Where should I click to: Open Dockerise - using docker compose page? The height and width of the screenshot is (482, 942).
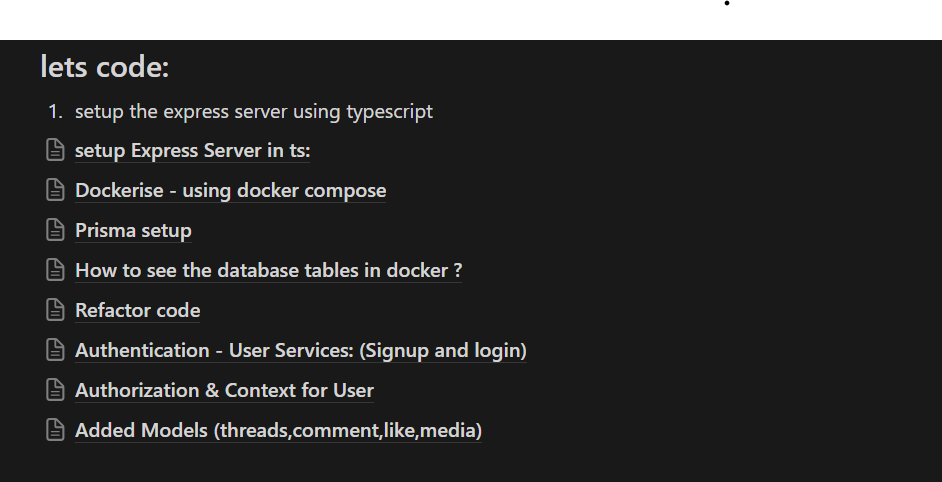[x=230, y=191]
